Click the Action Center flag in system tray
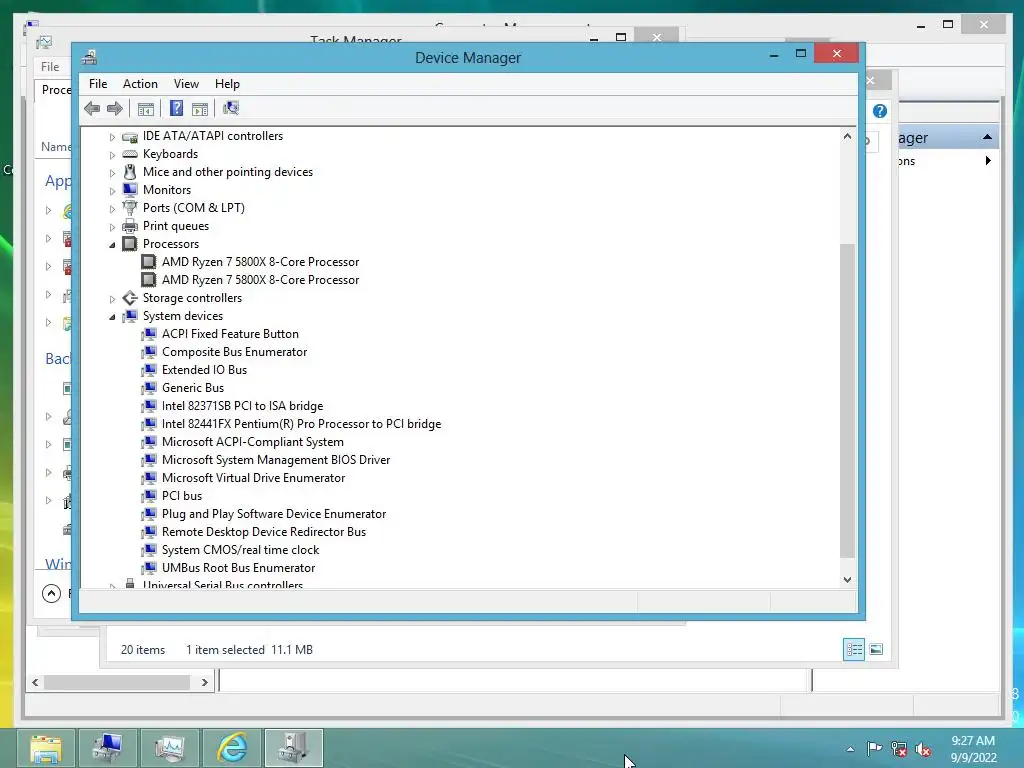The width and height of the screenshot is (1024, 768). [x=874, y=748]
